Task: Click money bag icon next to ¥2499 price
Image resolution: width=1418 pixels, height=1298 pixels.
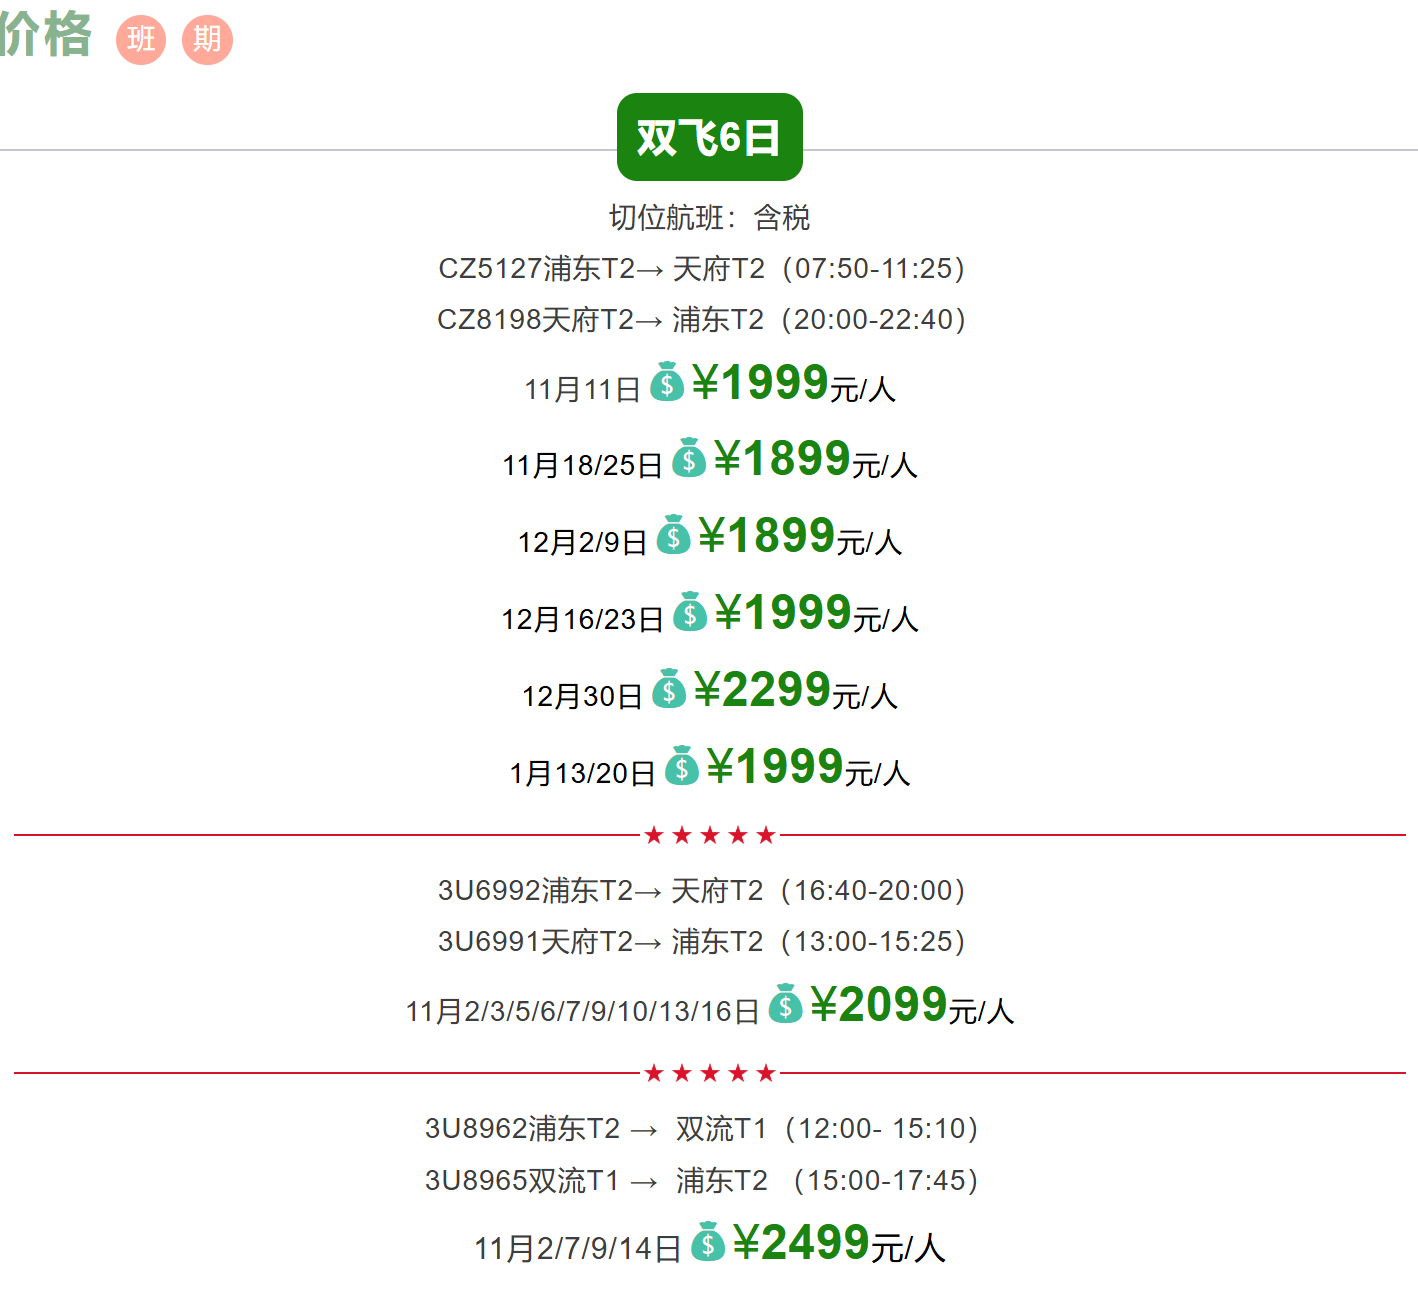Action: 708,1242
